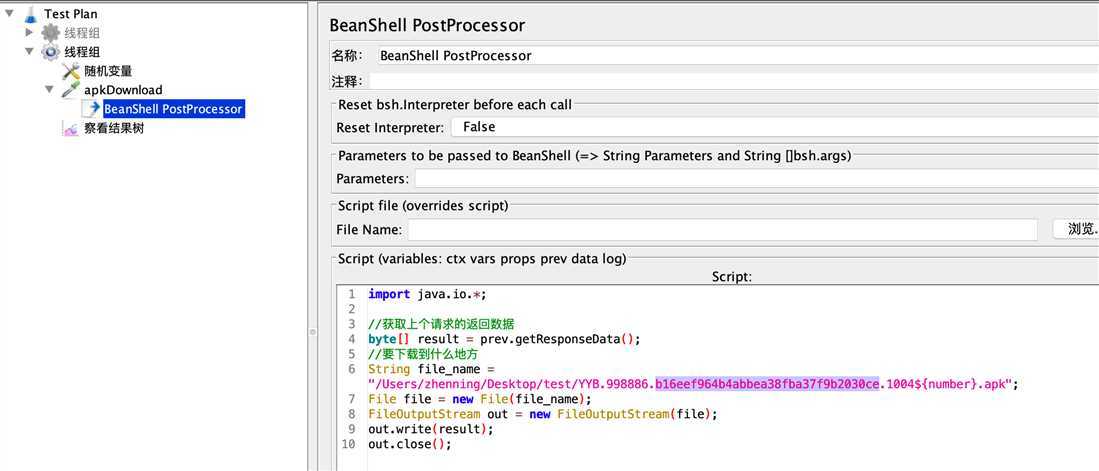This screenshot has width=1099, height=471.
Task: Click the active 线程组 gear icon
Action: point(50,51)
